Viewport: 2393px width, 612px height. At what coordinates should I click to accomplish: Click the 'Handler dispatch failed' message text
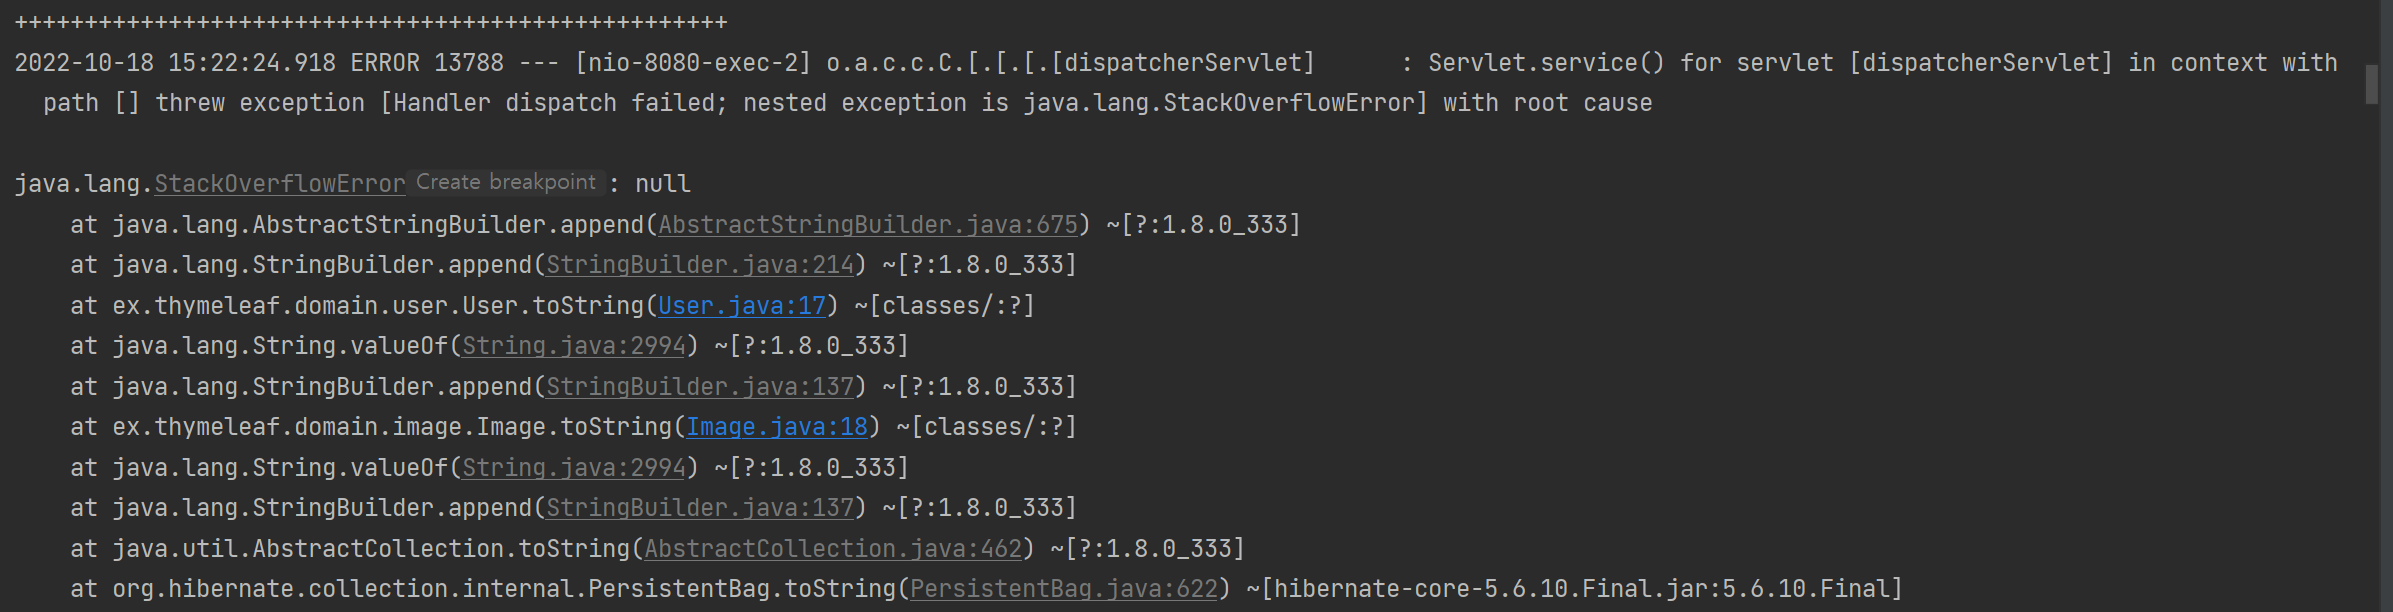point(557,103)
